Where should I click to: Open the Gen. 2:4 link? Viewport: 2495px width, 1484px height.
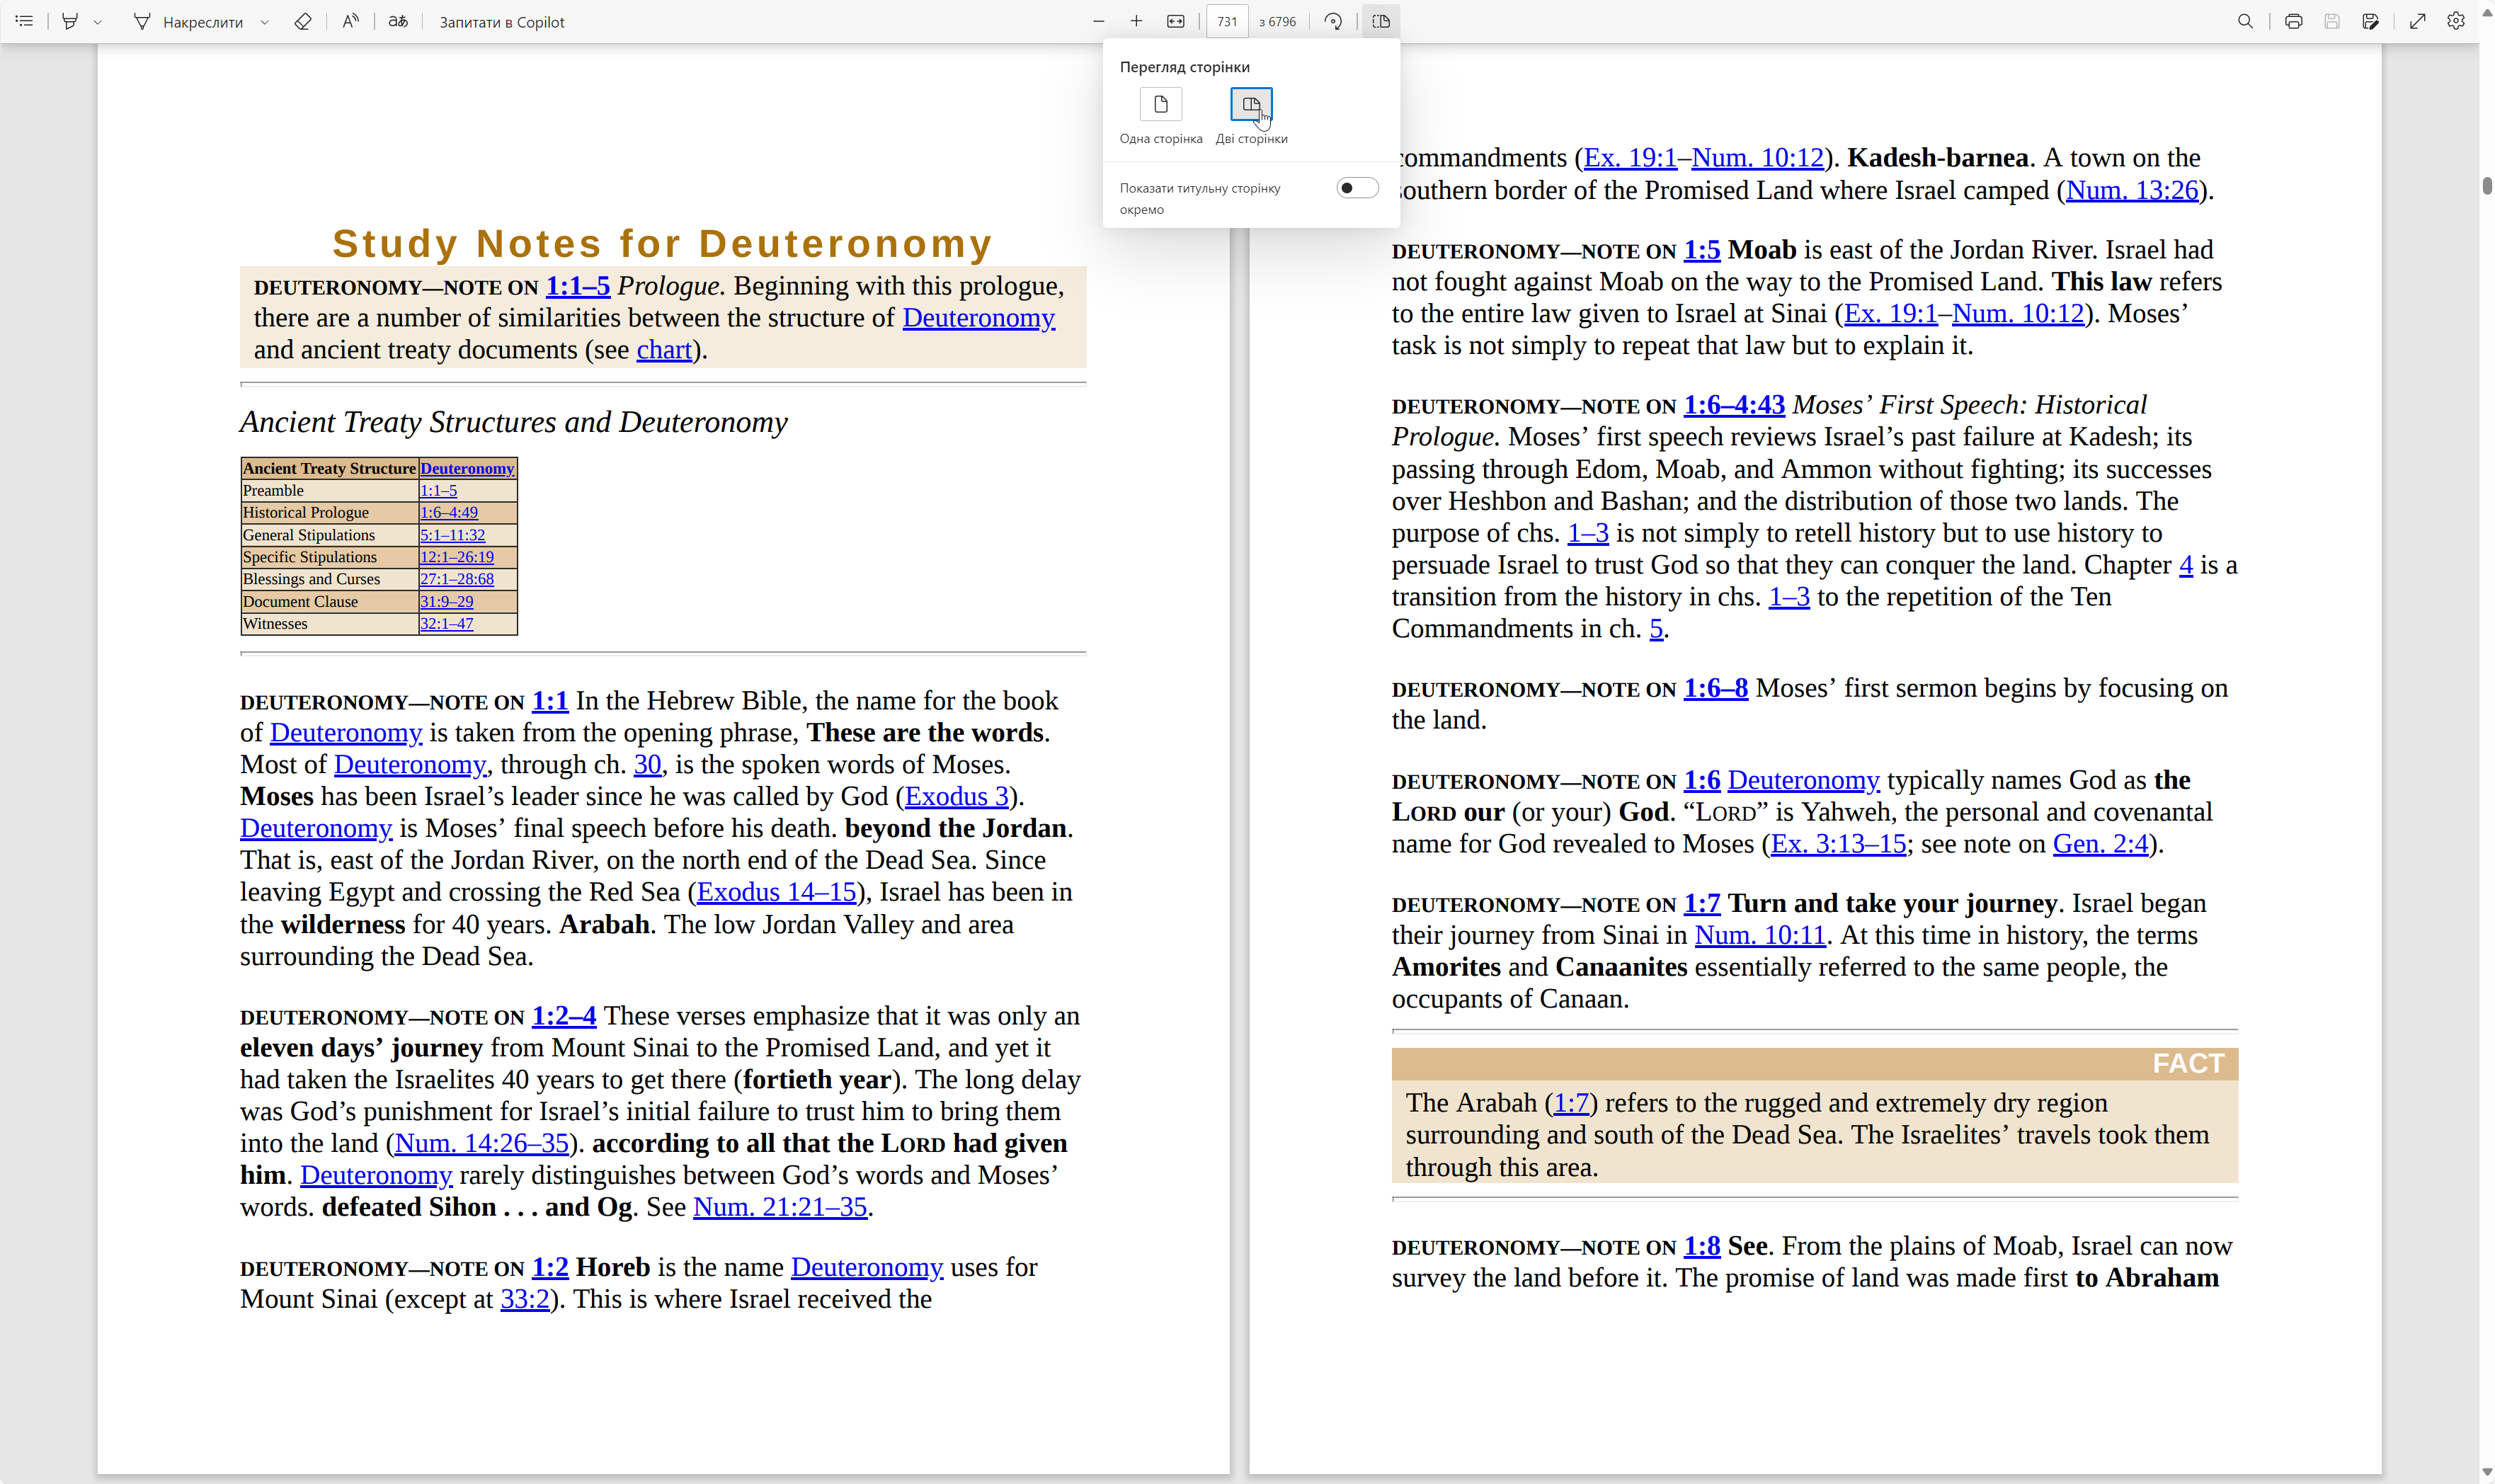point(2100,844)
